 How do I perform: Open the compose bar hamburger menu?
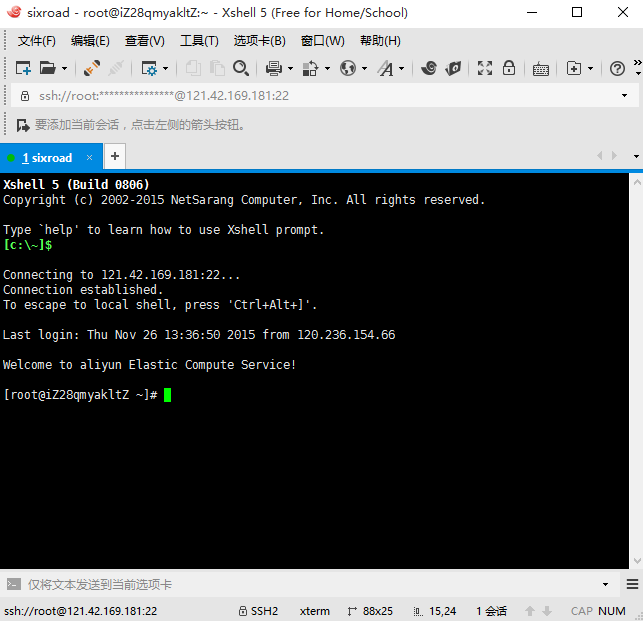coord(632,584)
